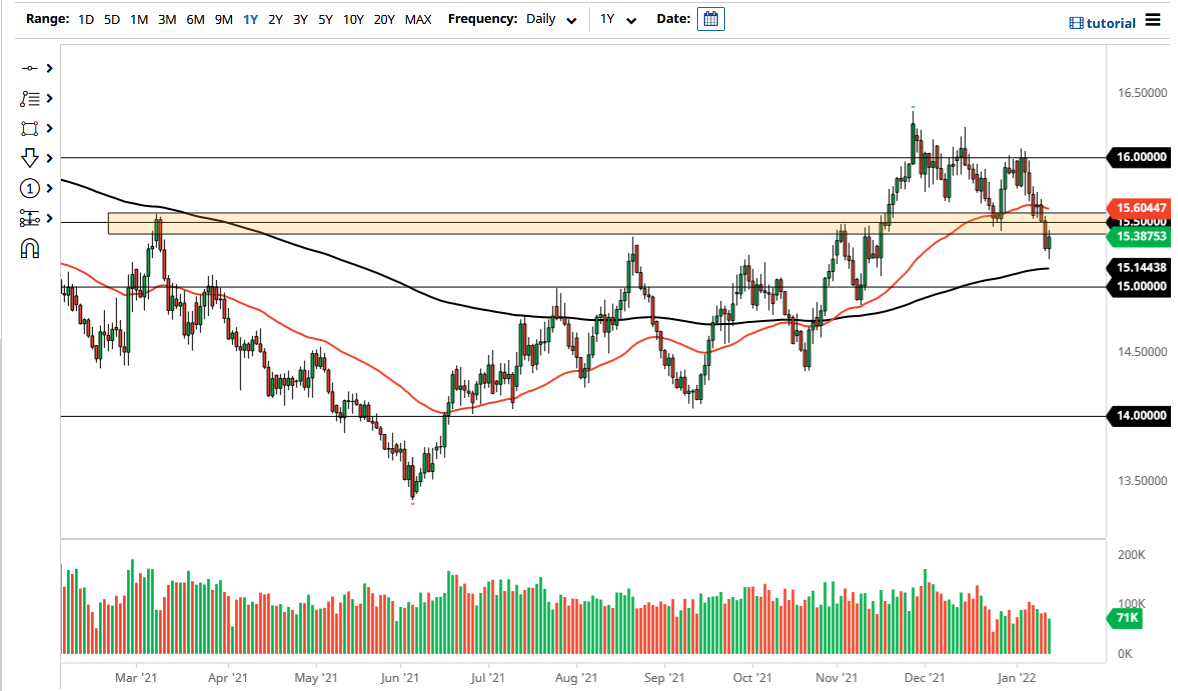This screenshot has height=691, width=1178.
Task: Click the green 15.38753 price label
Action: pyautogui.click(x=1140, y=238)
